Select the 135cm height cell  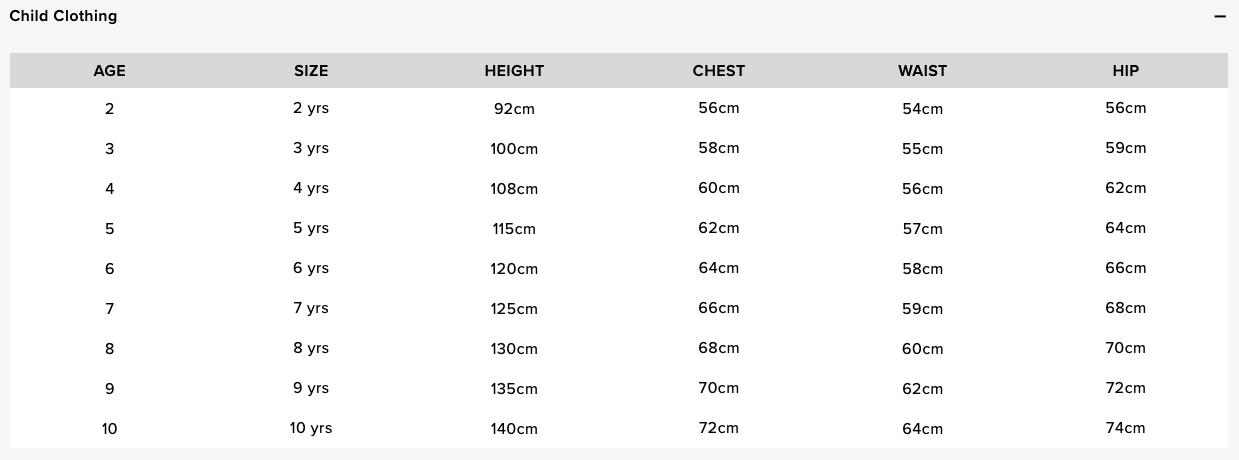[x=514, y=389]
